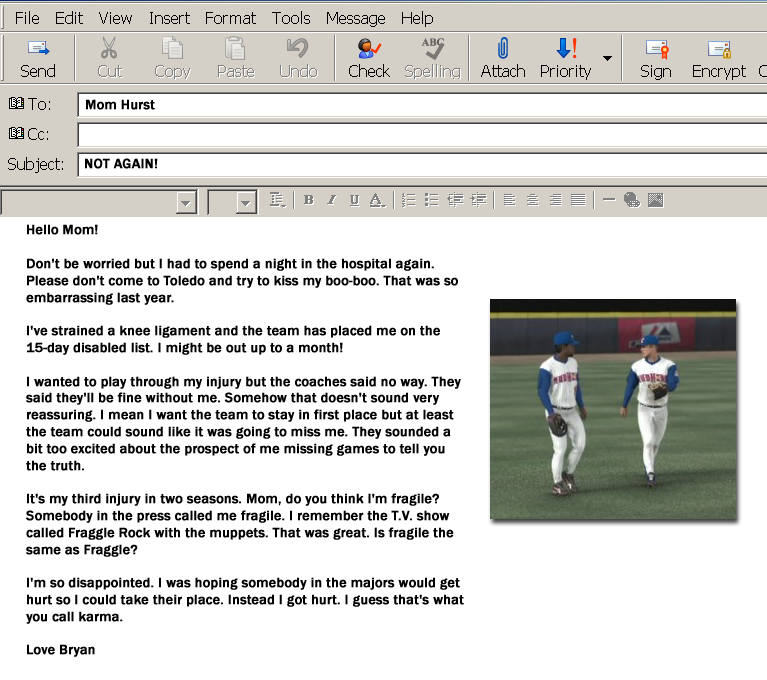Apply bulleted list formatting
The height and width of the screenshot is (680, 767).
431,200
